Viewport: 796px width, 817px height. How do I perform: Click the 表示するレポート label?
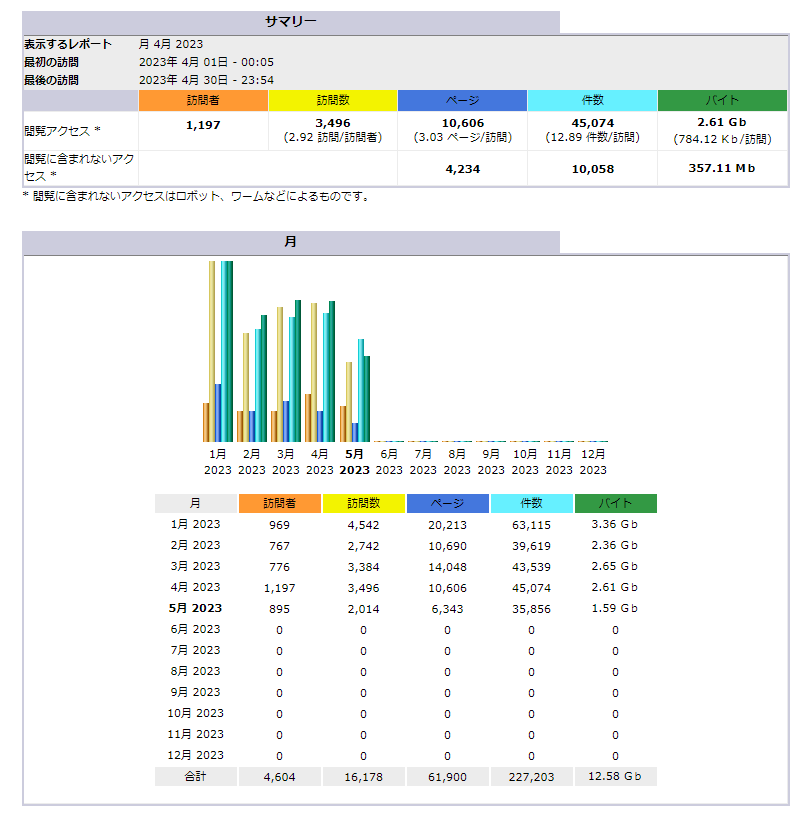tap(68, 44)
